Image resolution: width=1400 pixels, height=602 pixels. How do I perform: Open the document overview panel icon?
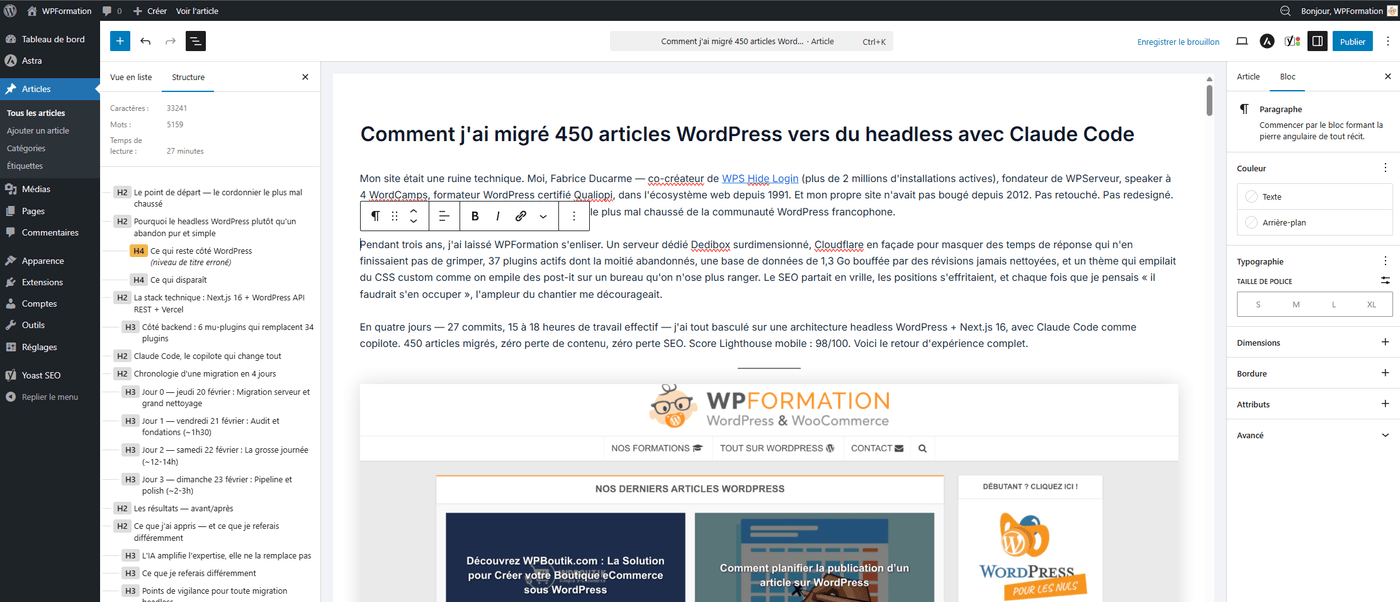[x=195, y=41]
